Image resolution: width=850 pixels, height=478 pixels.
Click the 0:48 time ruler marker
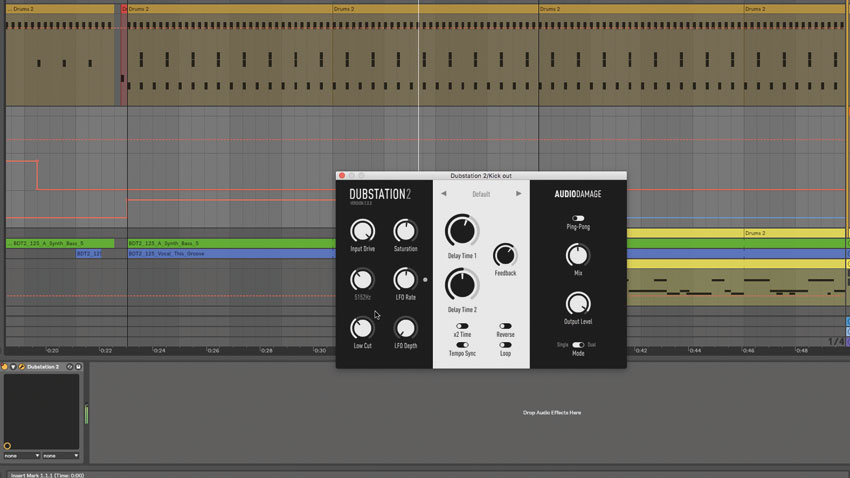coord(801,351)
